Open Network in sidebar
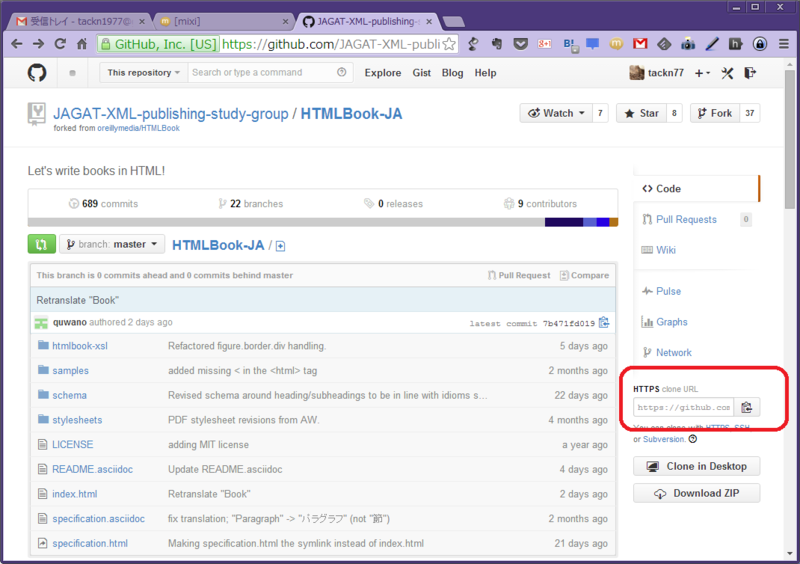 (673, 353)
